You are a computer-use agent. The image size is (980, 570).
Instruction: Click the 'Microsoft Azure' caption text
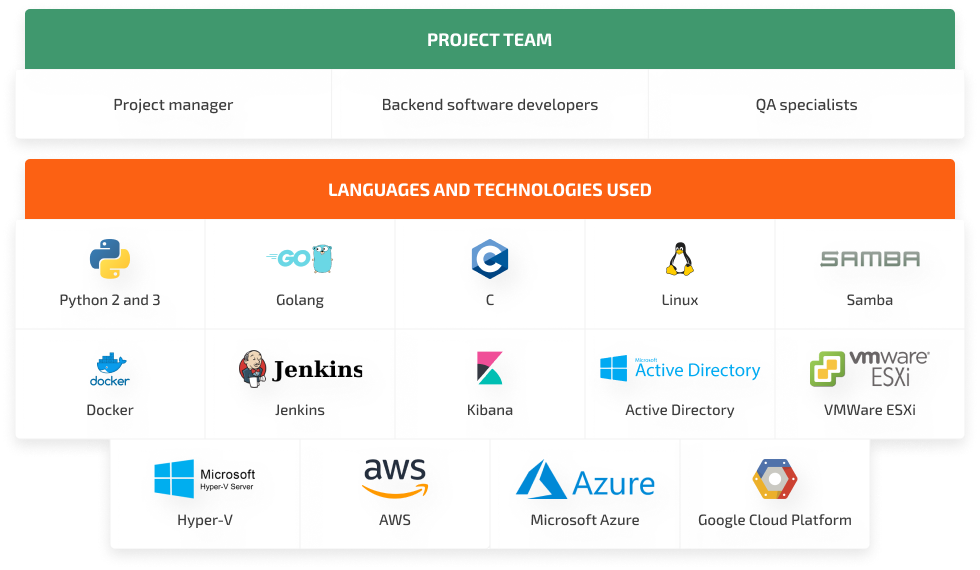(585, 520)
